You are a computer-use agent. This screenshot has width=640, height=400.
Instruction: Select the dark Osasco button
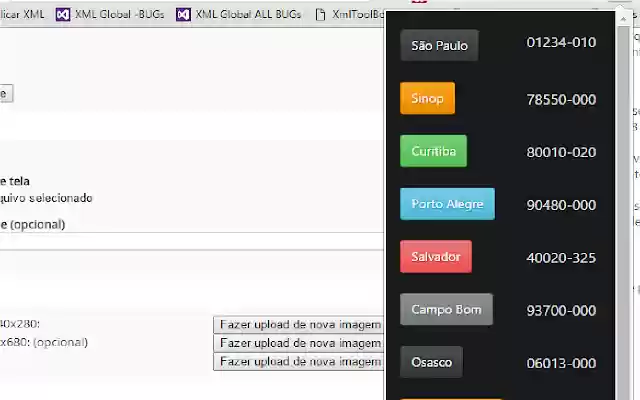[431, 362]
